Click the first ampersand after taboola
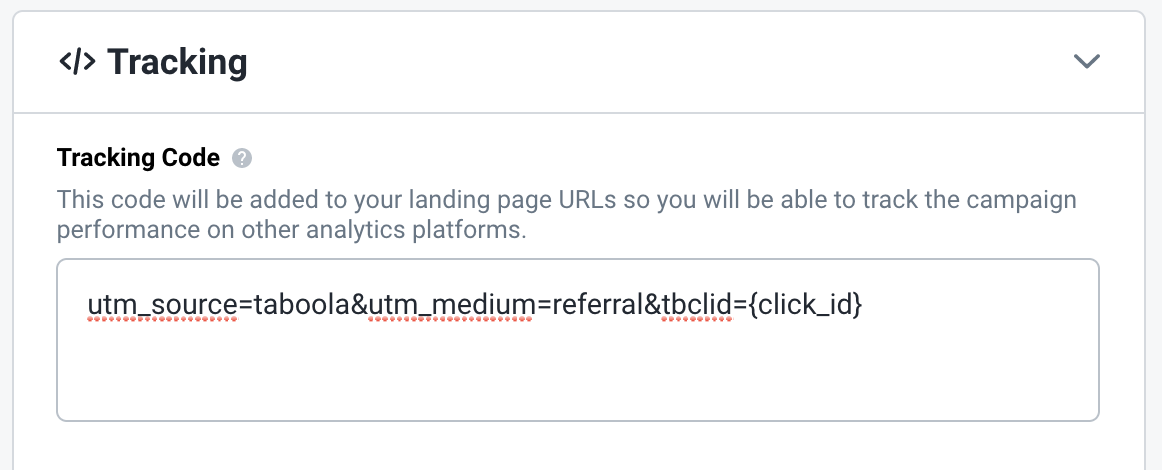 tap(358, 304)
